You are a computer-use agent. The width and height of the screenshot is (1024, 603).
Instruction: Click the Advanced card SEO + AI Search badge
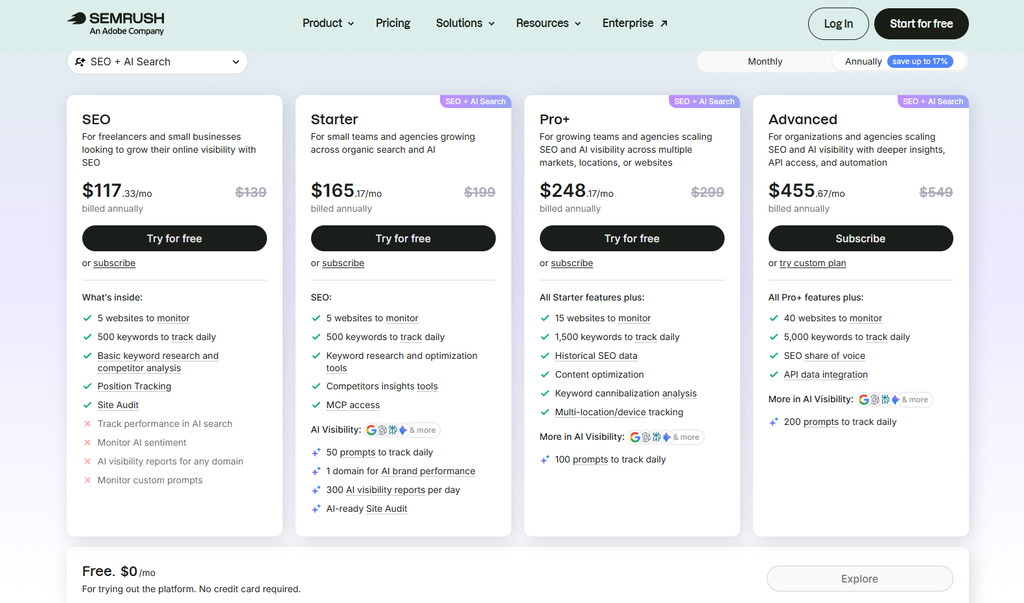(x=933, y=101)
